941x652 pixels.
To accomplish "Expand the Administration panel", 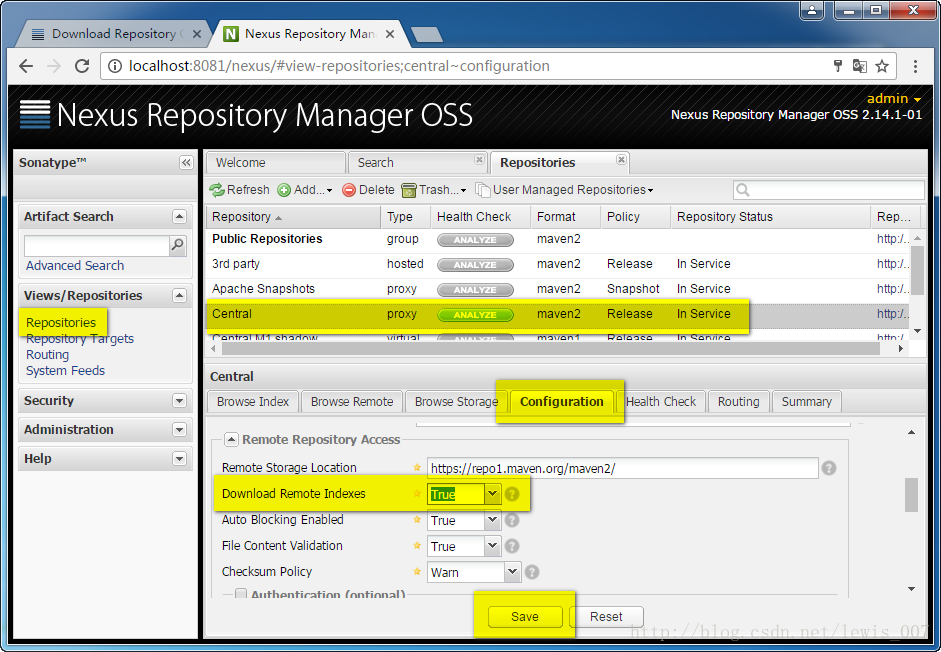I will tap(179, 429).
